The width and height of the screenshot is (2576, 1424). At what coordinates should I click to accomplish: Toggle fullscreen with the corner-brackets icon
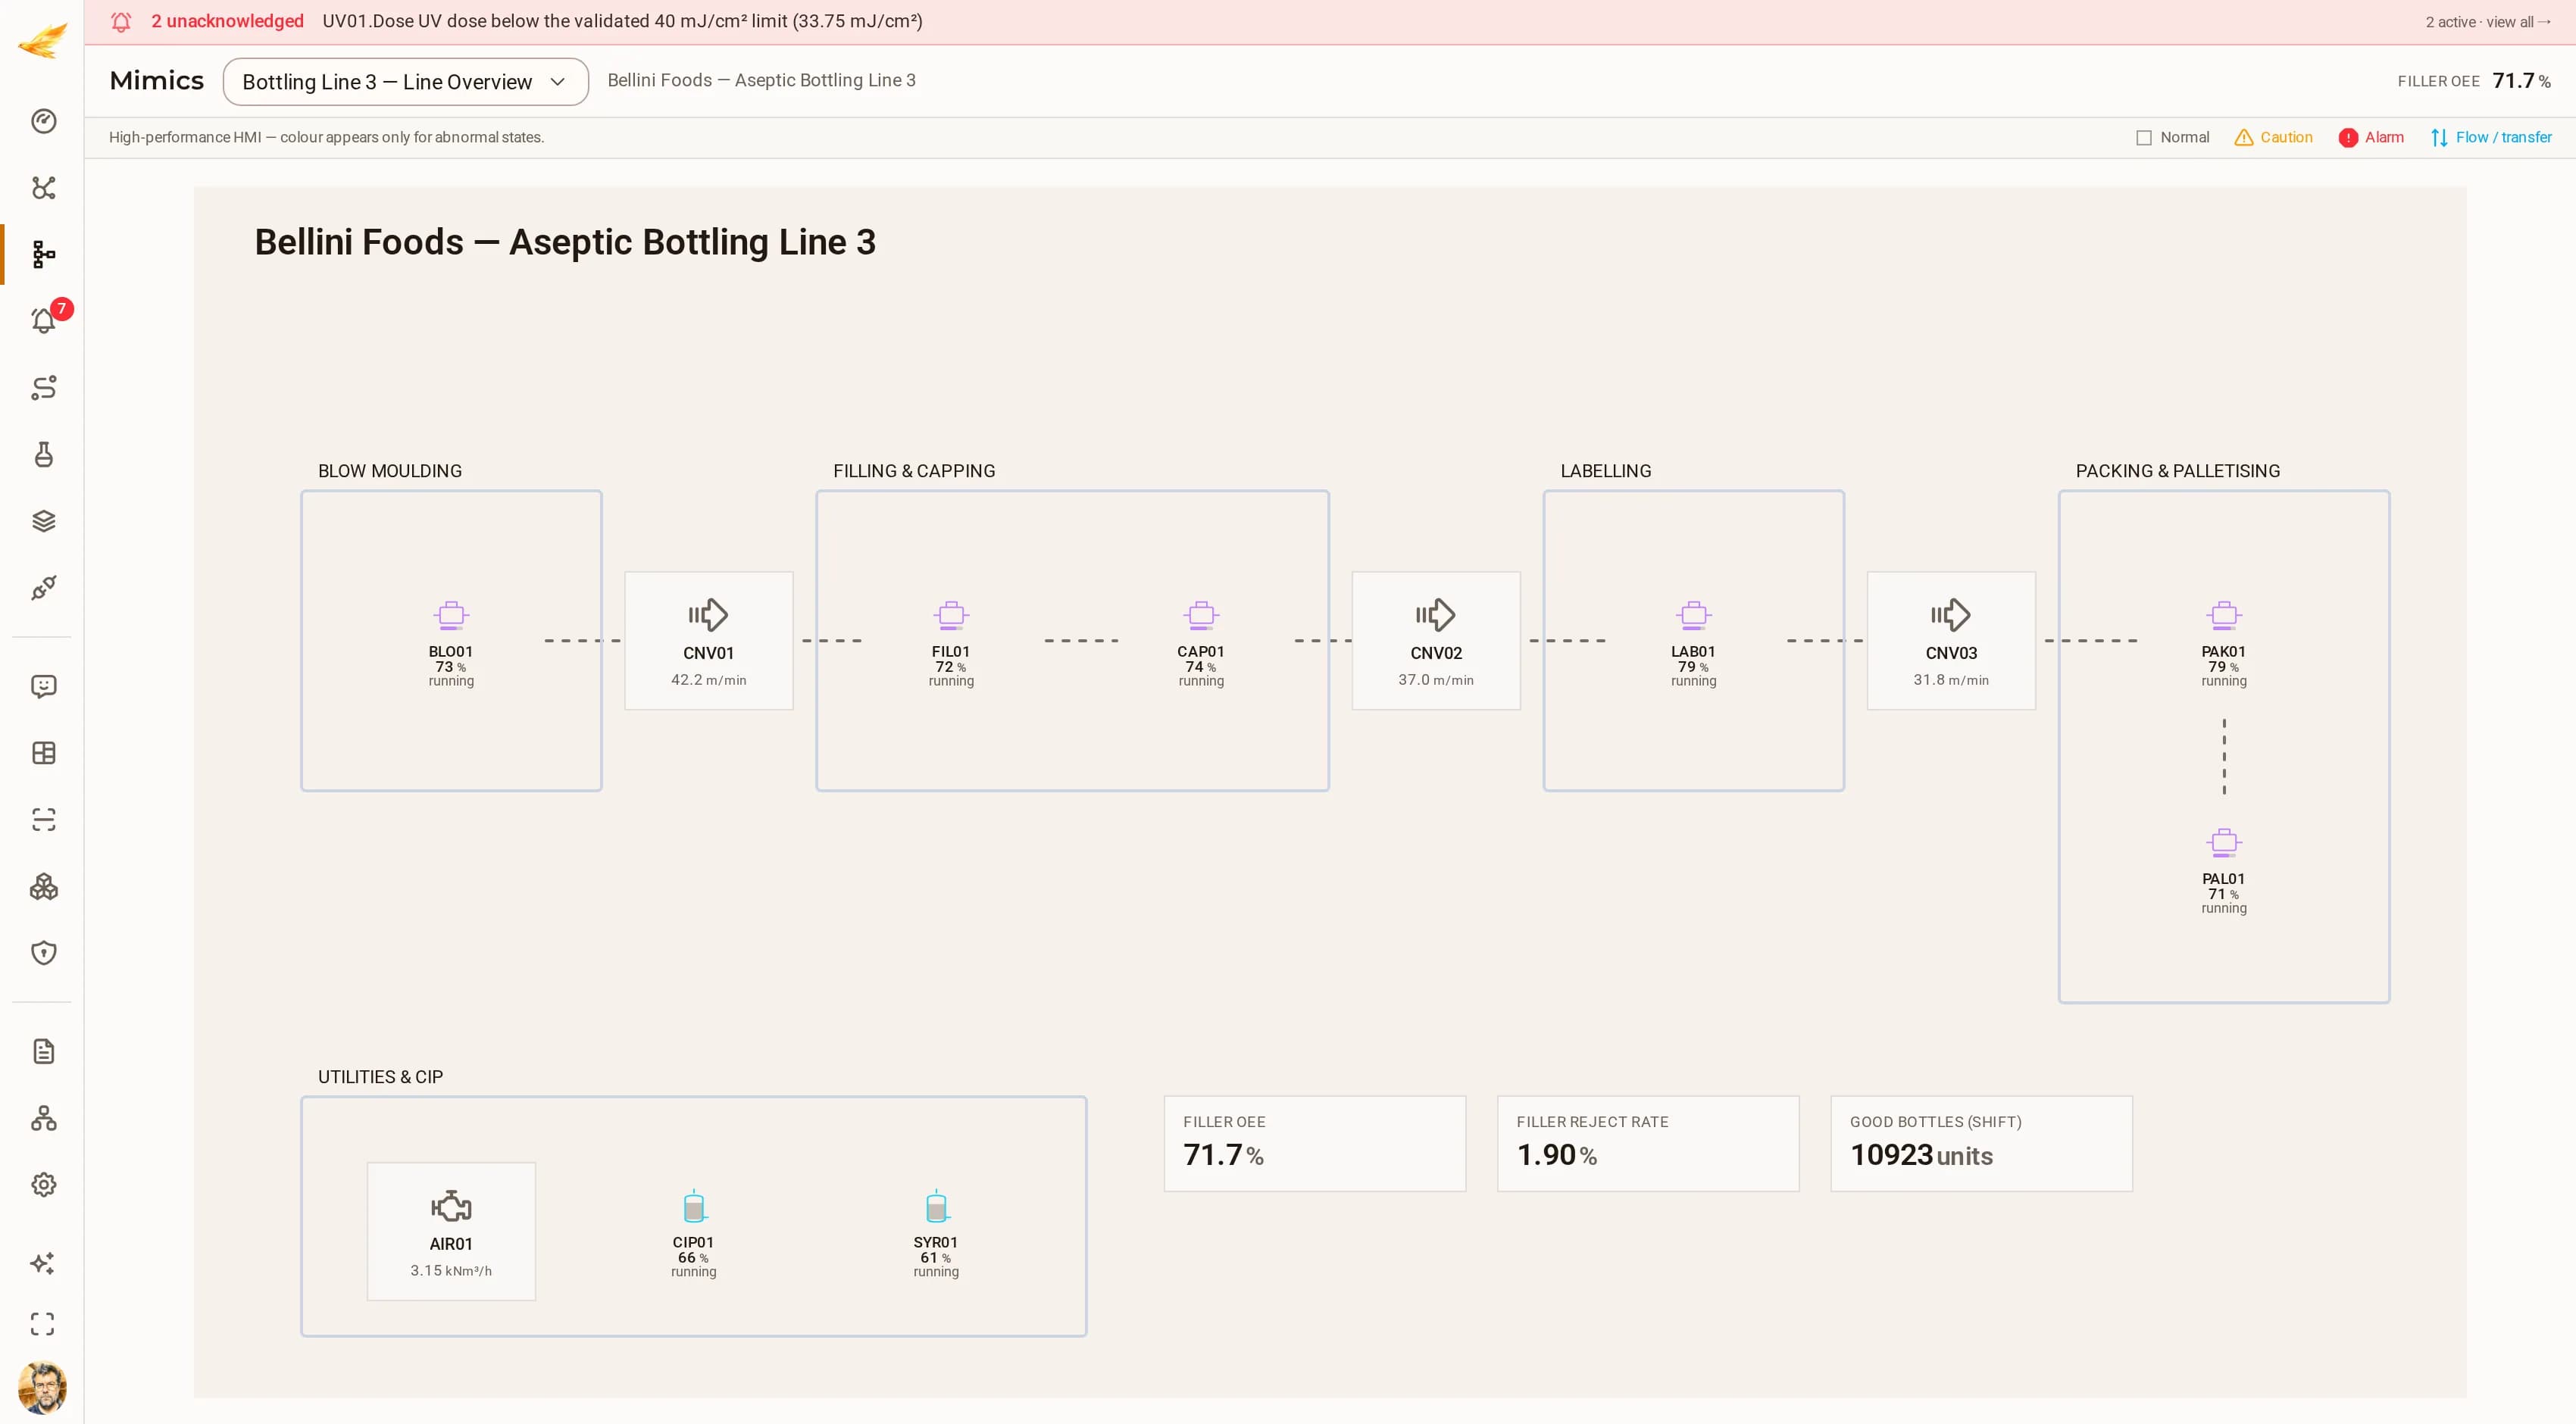43,1324
